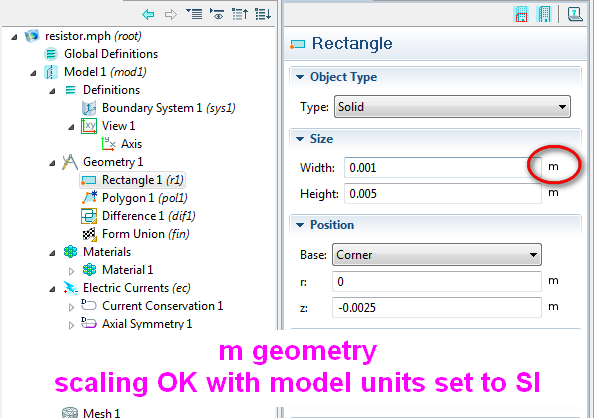
Task: Click the move node up icon
Action: tap(240, 14)
